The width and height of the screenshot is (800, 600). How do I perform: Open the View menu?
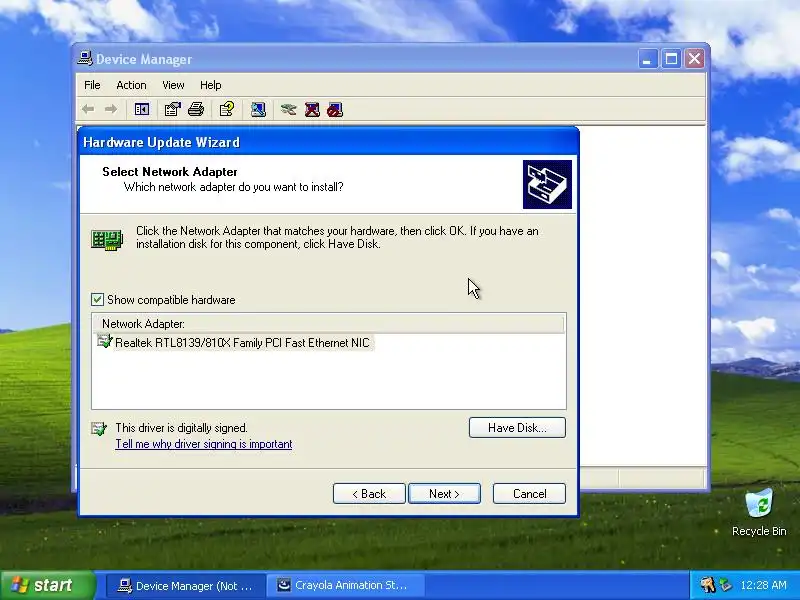[x=173, y=85]
